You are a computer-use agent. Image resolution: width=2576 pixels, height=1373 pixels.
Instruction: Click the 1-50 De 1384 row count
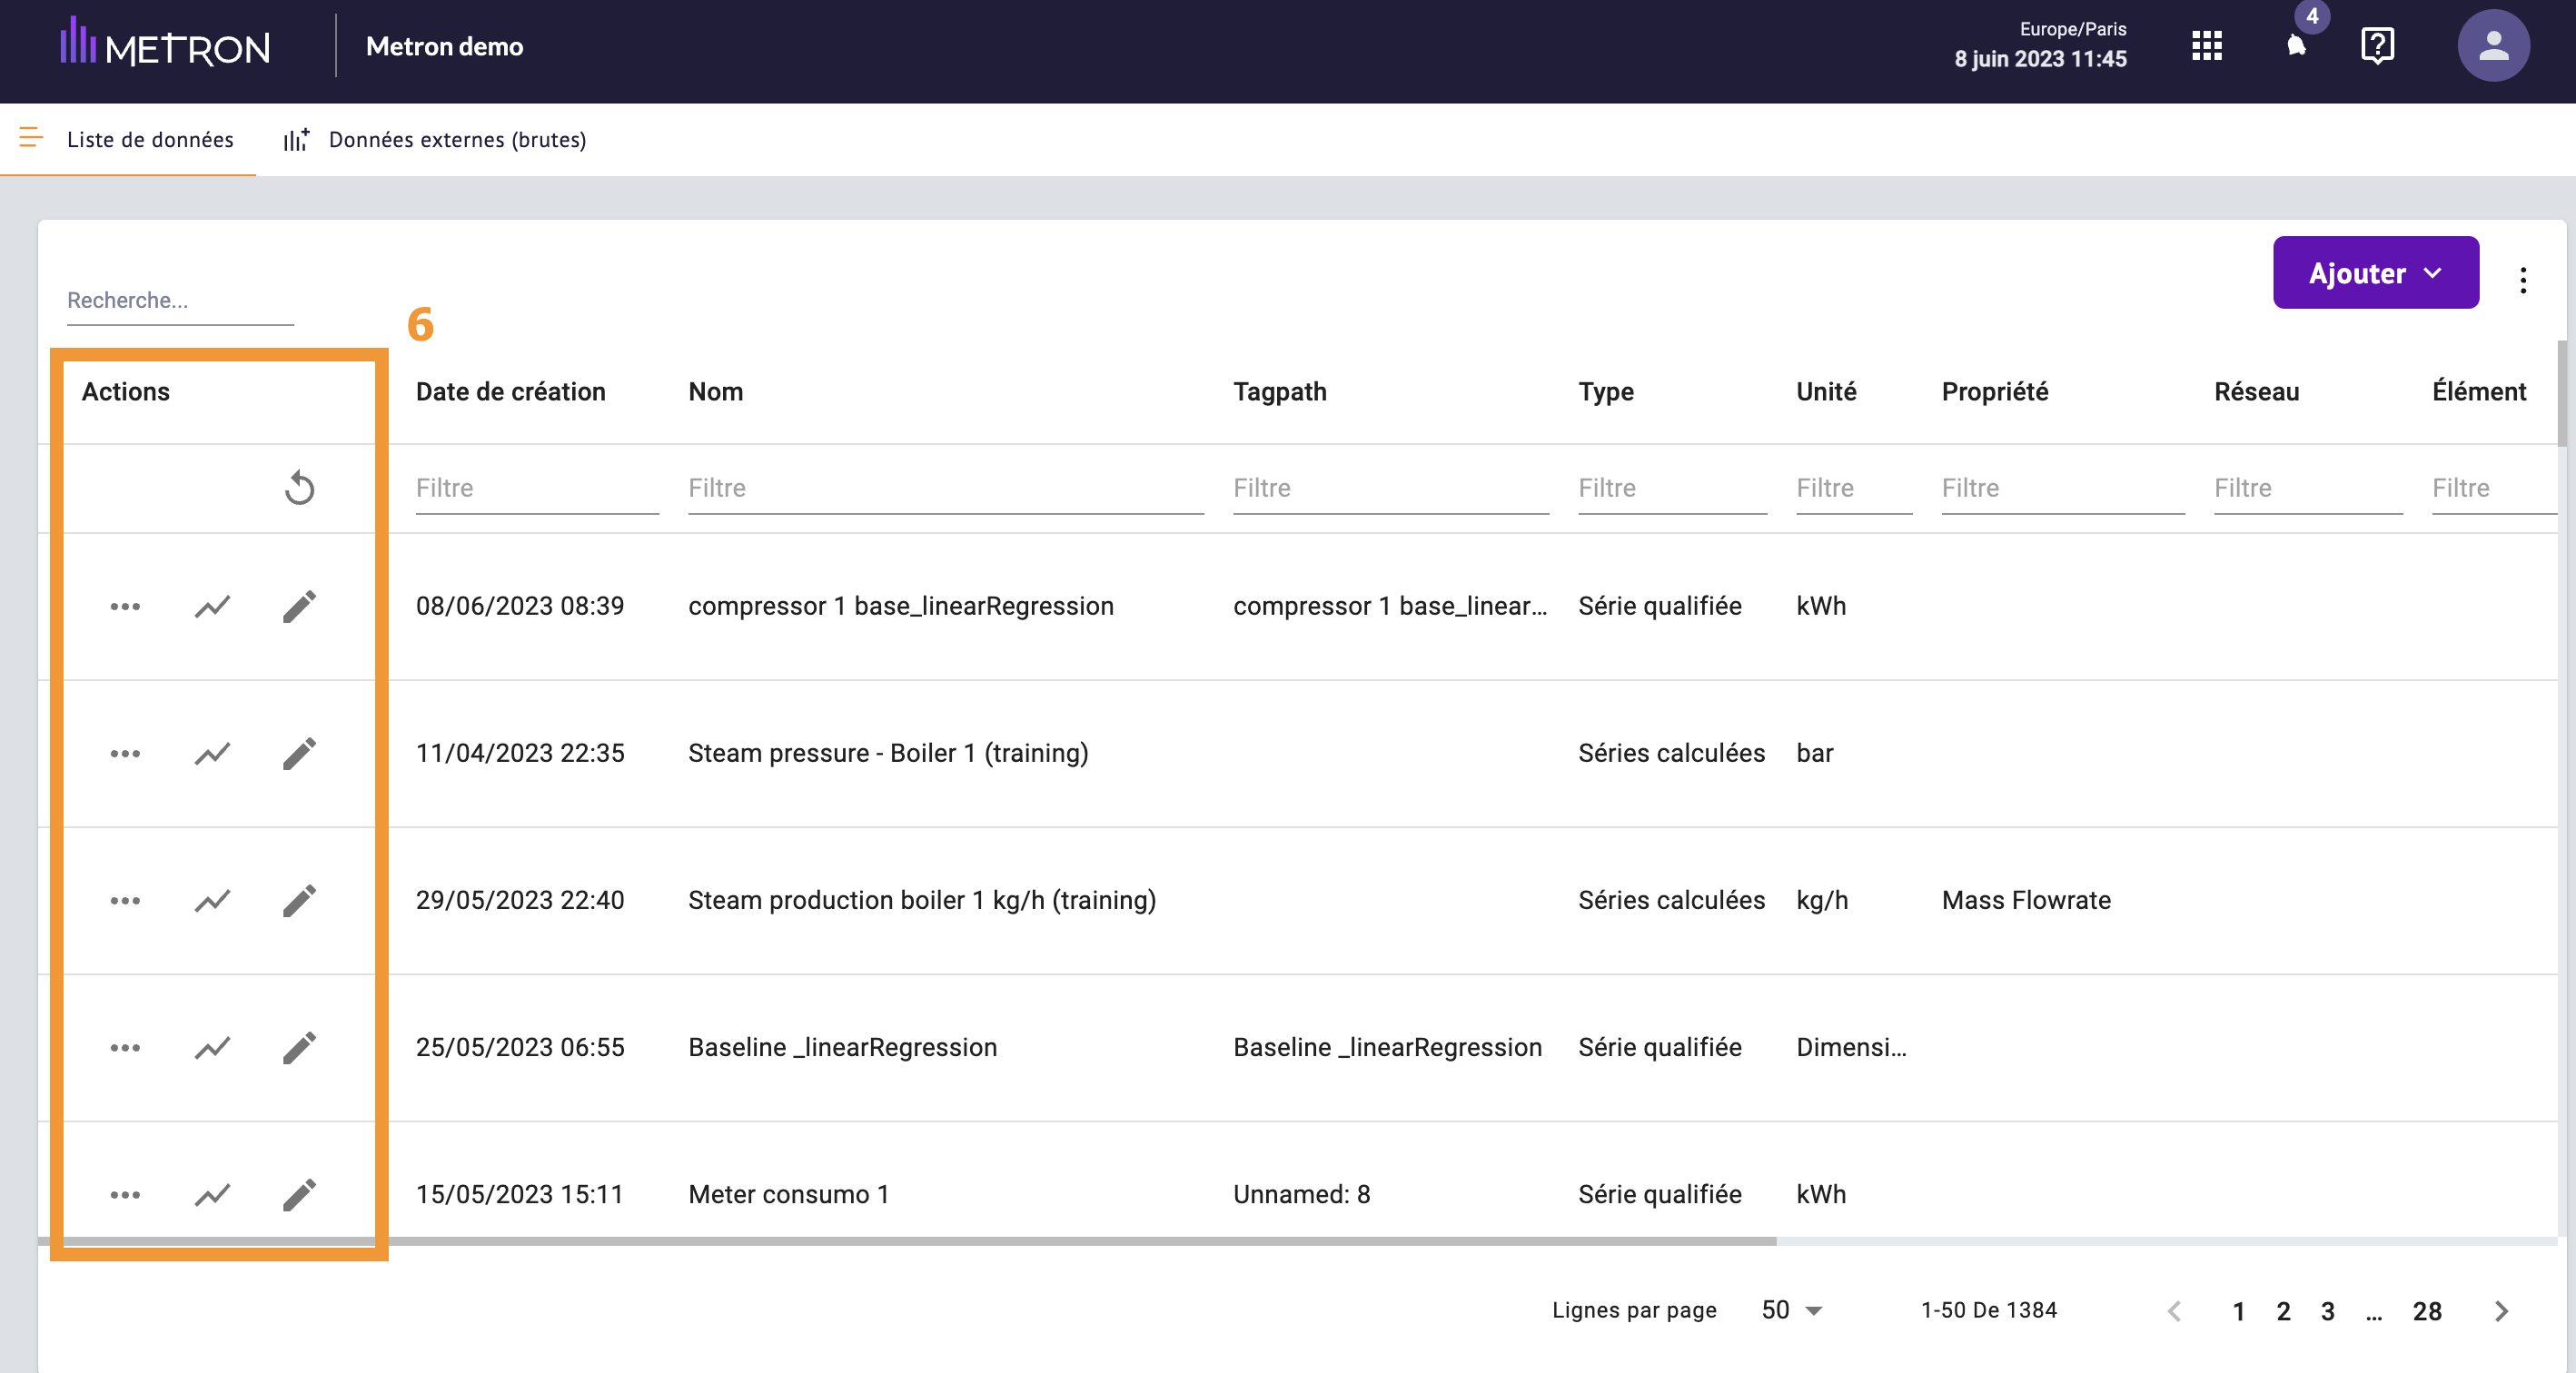(x=1988, y=1310)
